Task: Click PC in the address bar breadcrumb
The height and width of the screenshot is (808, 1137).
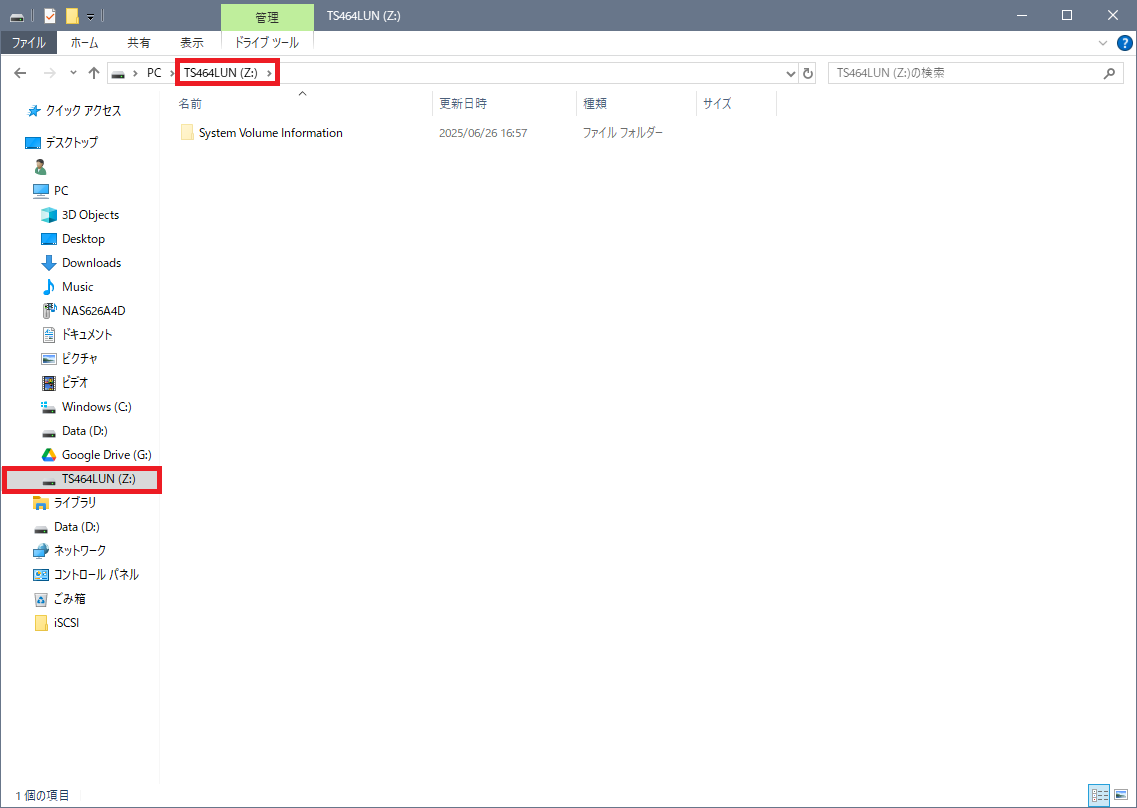Action: click(154, 73)
